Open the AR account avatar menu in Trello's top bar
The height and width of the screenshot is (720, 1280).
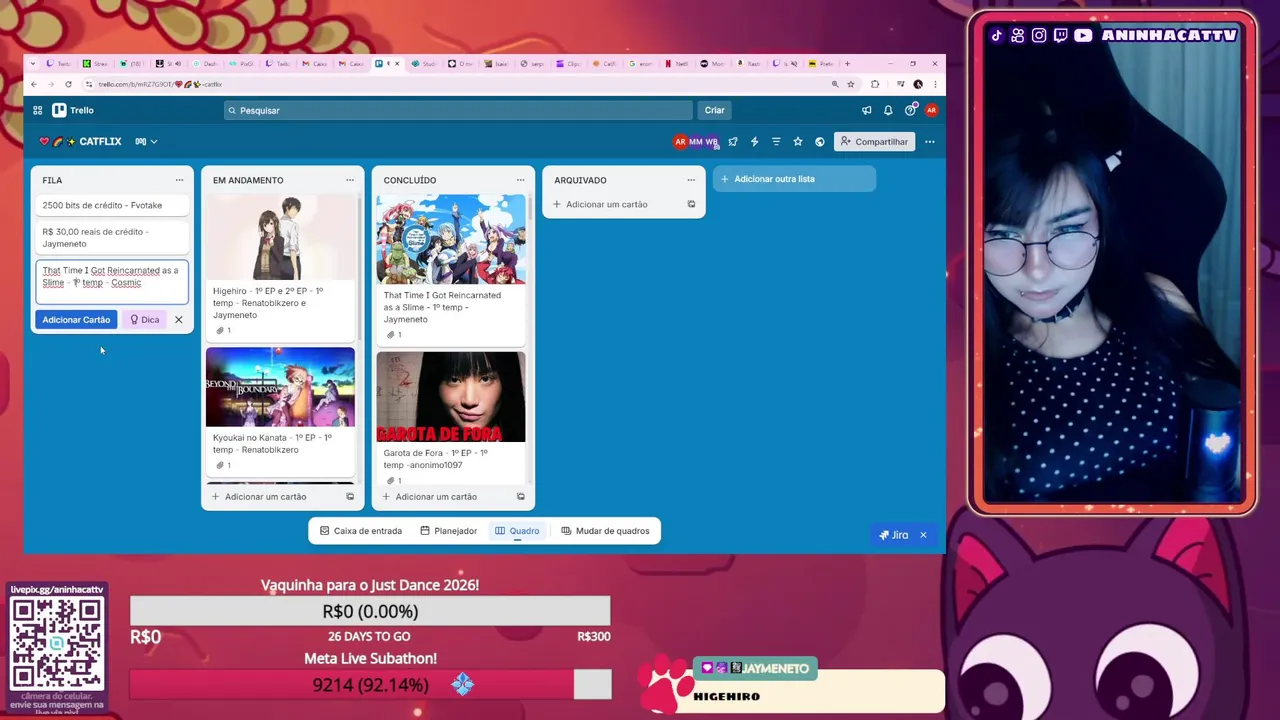click(x=931, y=110)
